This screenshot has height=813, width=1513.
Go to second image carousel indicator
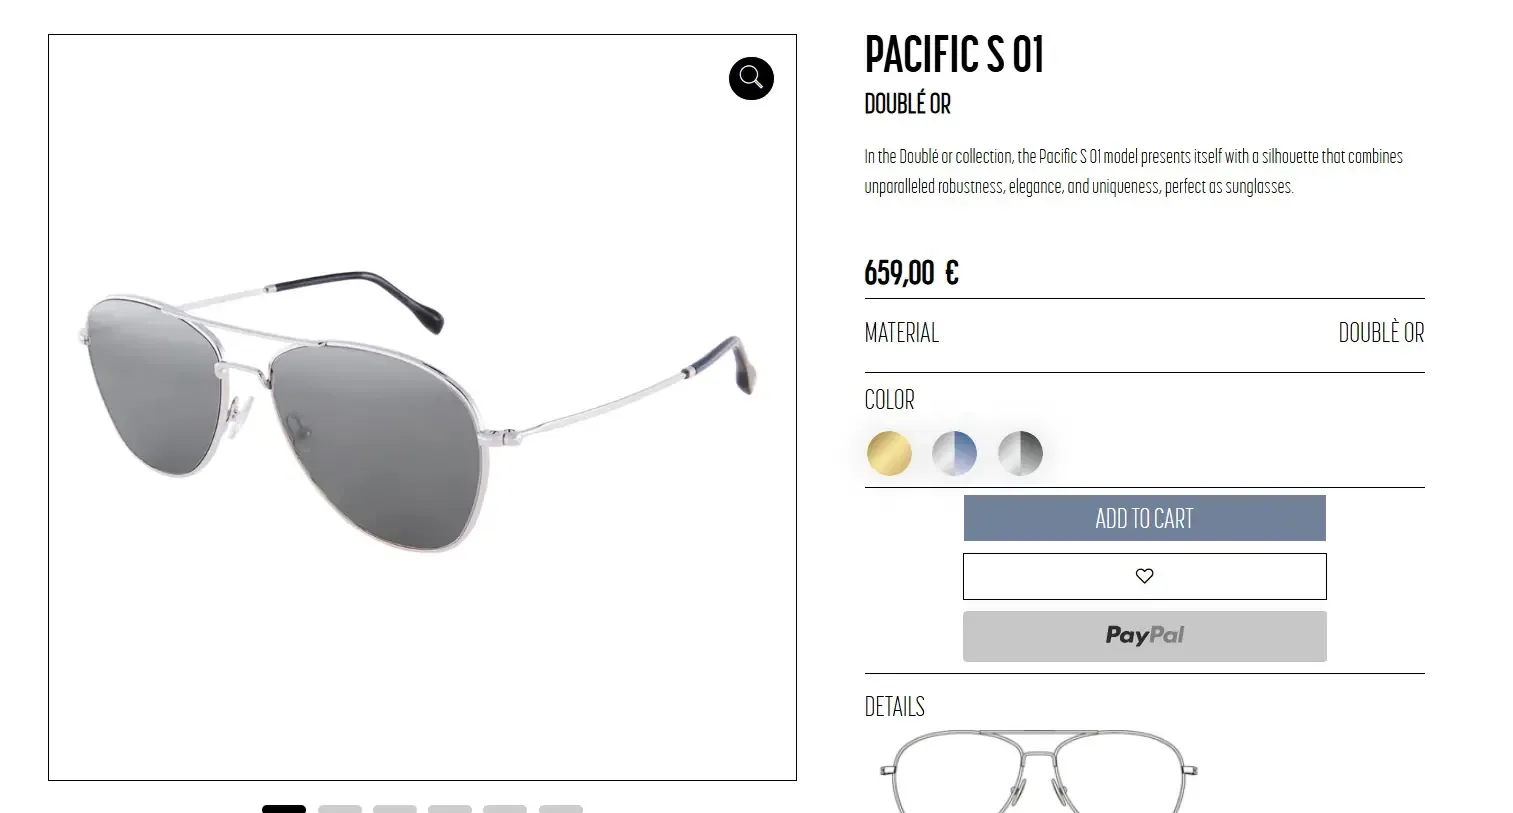coord(340,808)
